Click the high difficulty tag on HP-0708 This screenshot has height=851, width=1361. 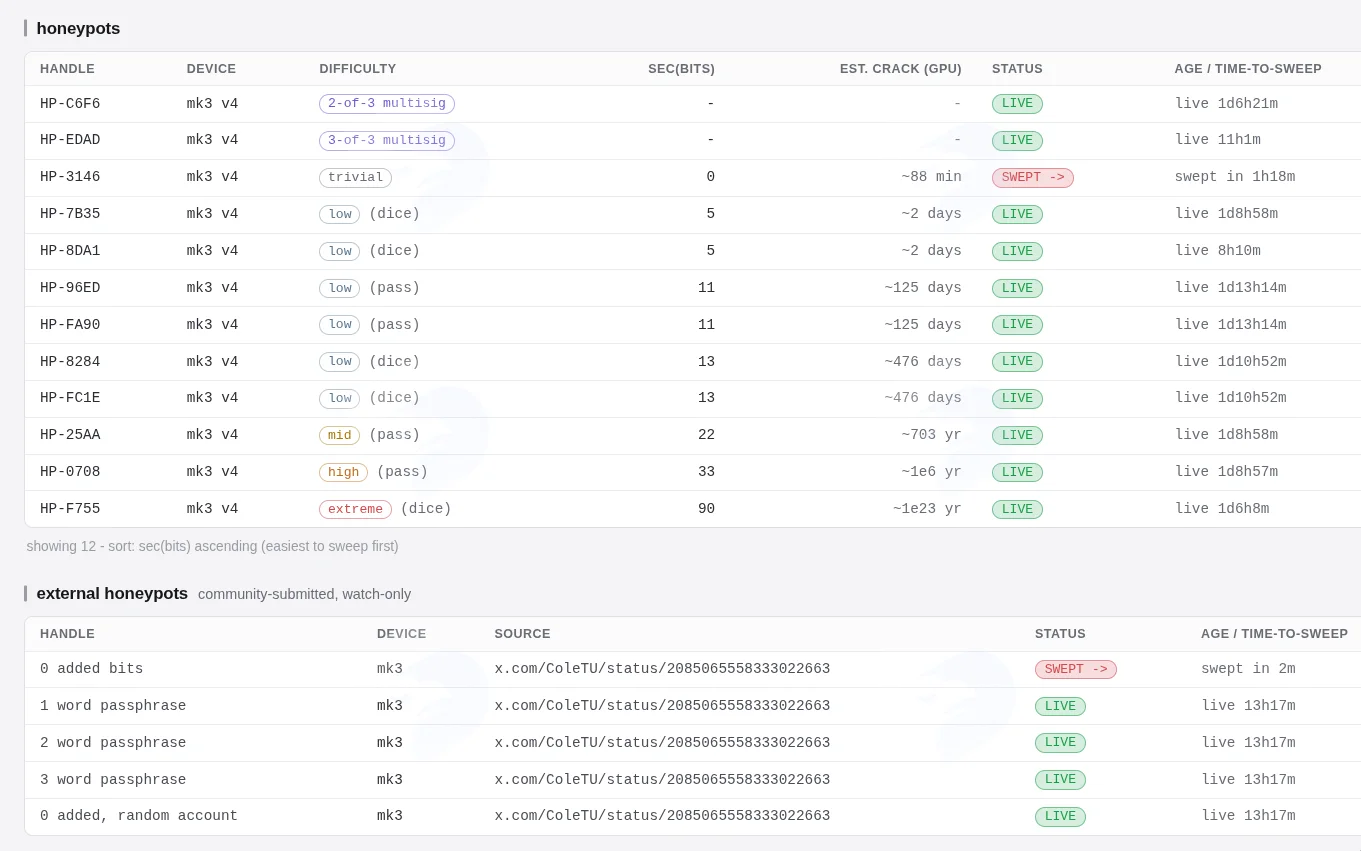(343, 472)
